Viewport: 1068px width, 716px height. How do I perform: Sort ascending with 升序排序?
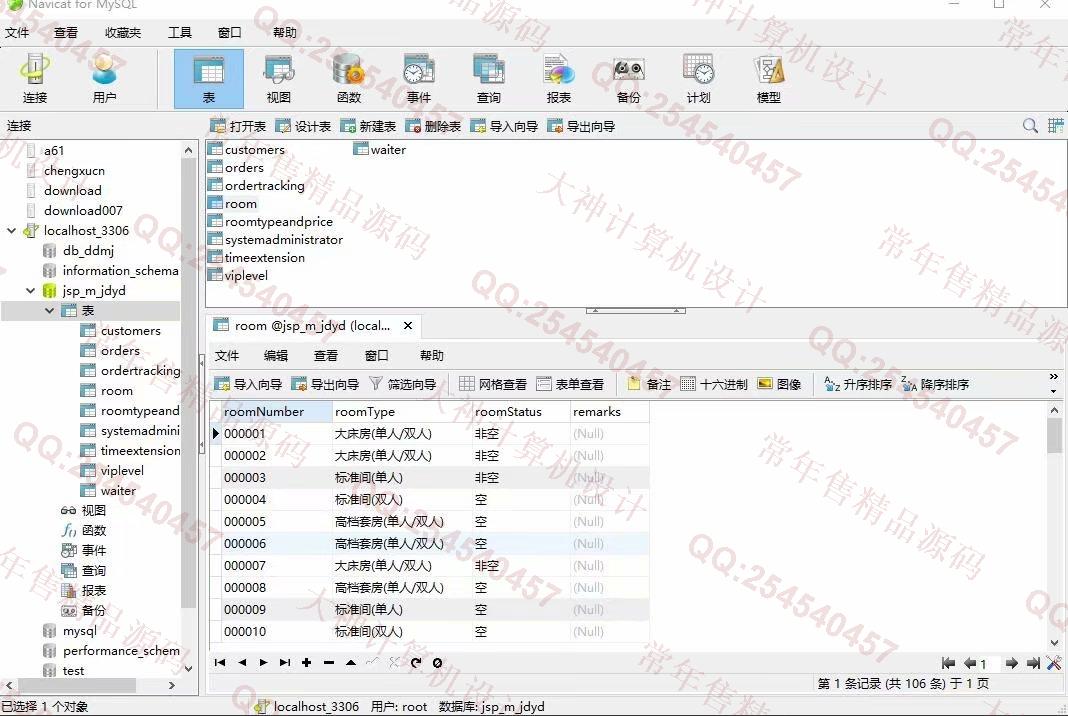tap(858, 384)
